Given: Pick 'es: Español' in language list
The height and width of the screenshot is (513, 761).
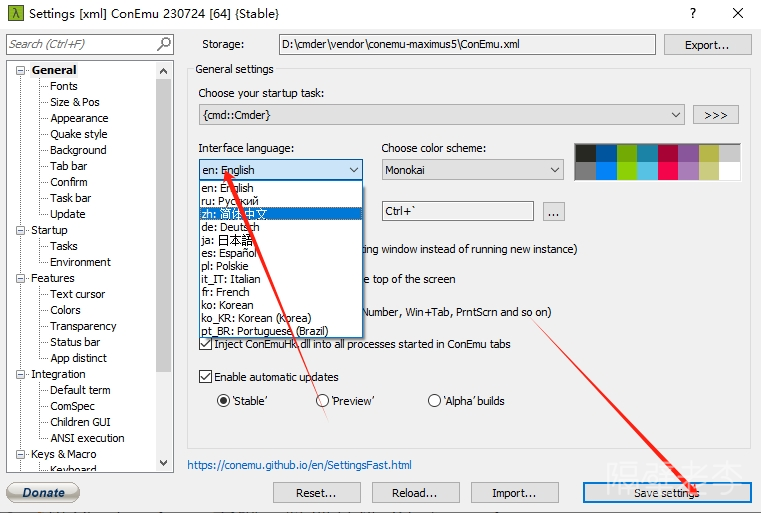Looking at the screenshot, I should tap(281, 253).
